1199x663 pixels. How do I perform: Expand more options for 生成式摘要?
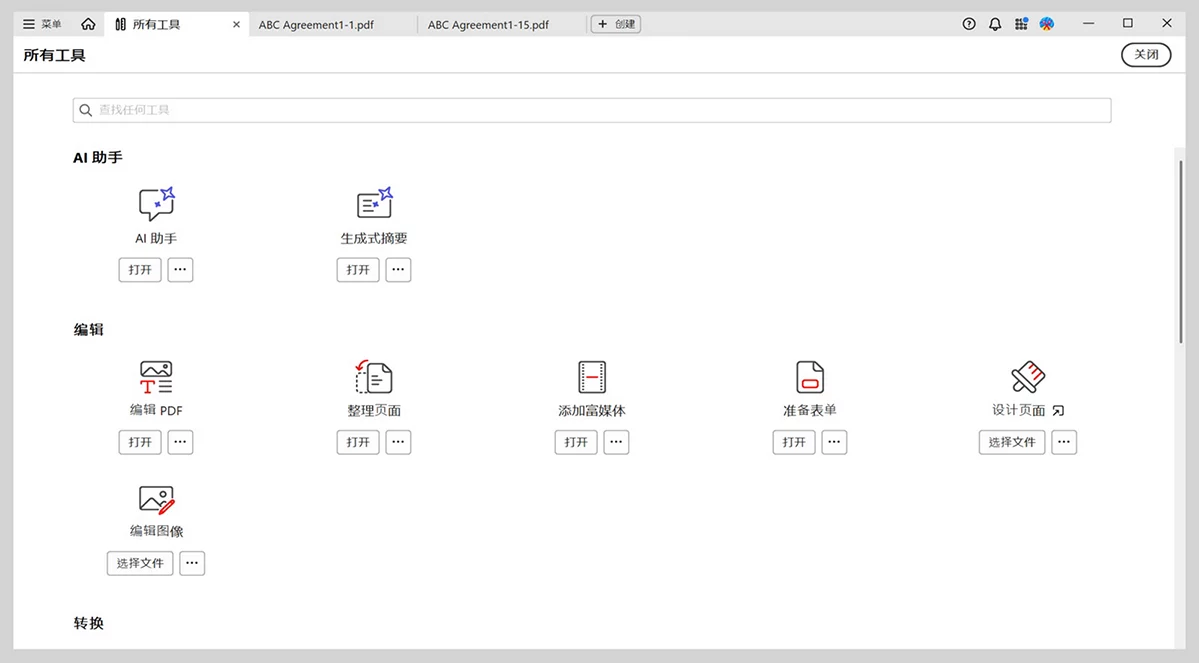tap(398, 270)
